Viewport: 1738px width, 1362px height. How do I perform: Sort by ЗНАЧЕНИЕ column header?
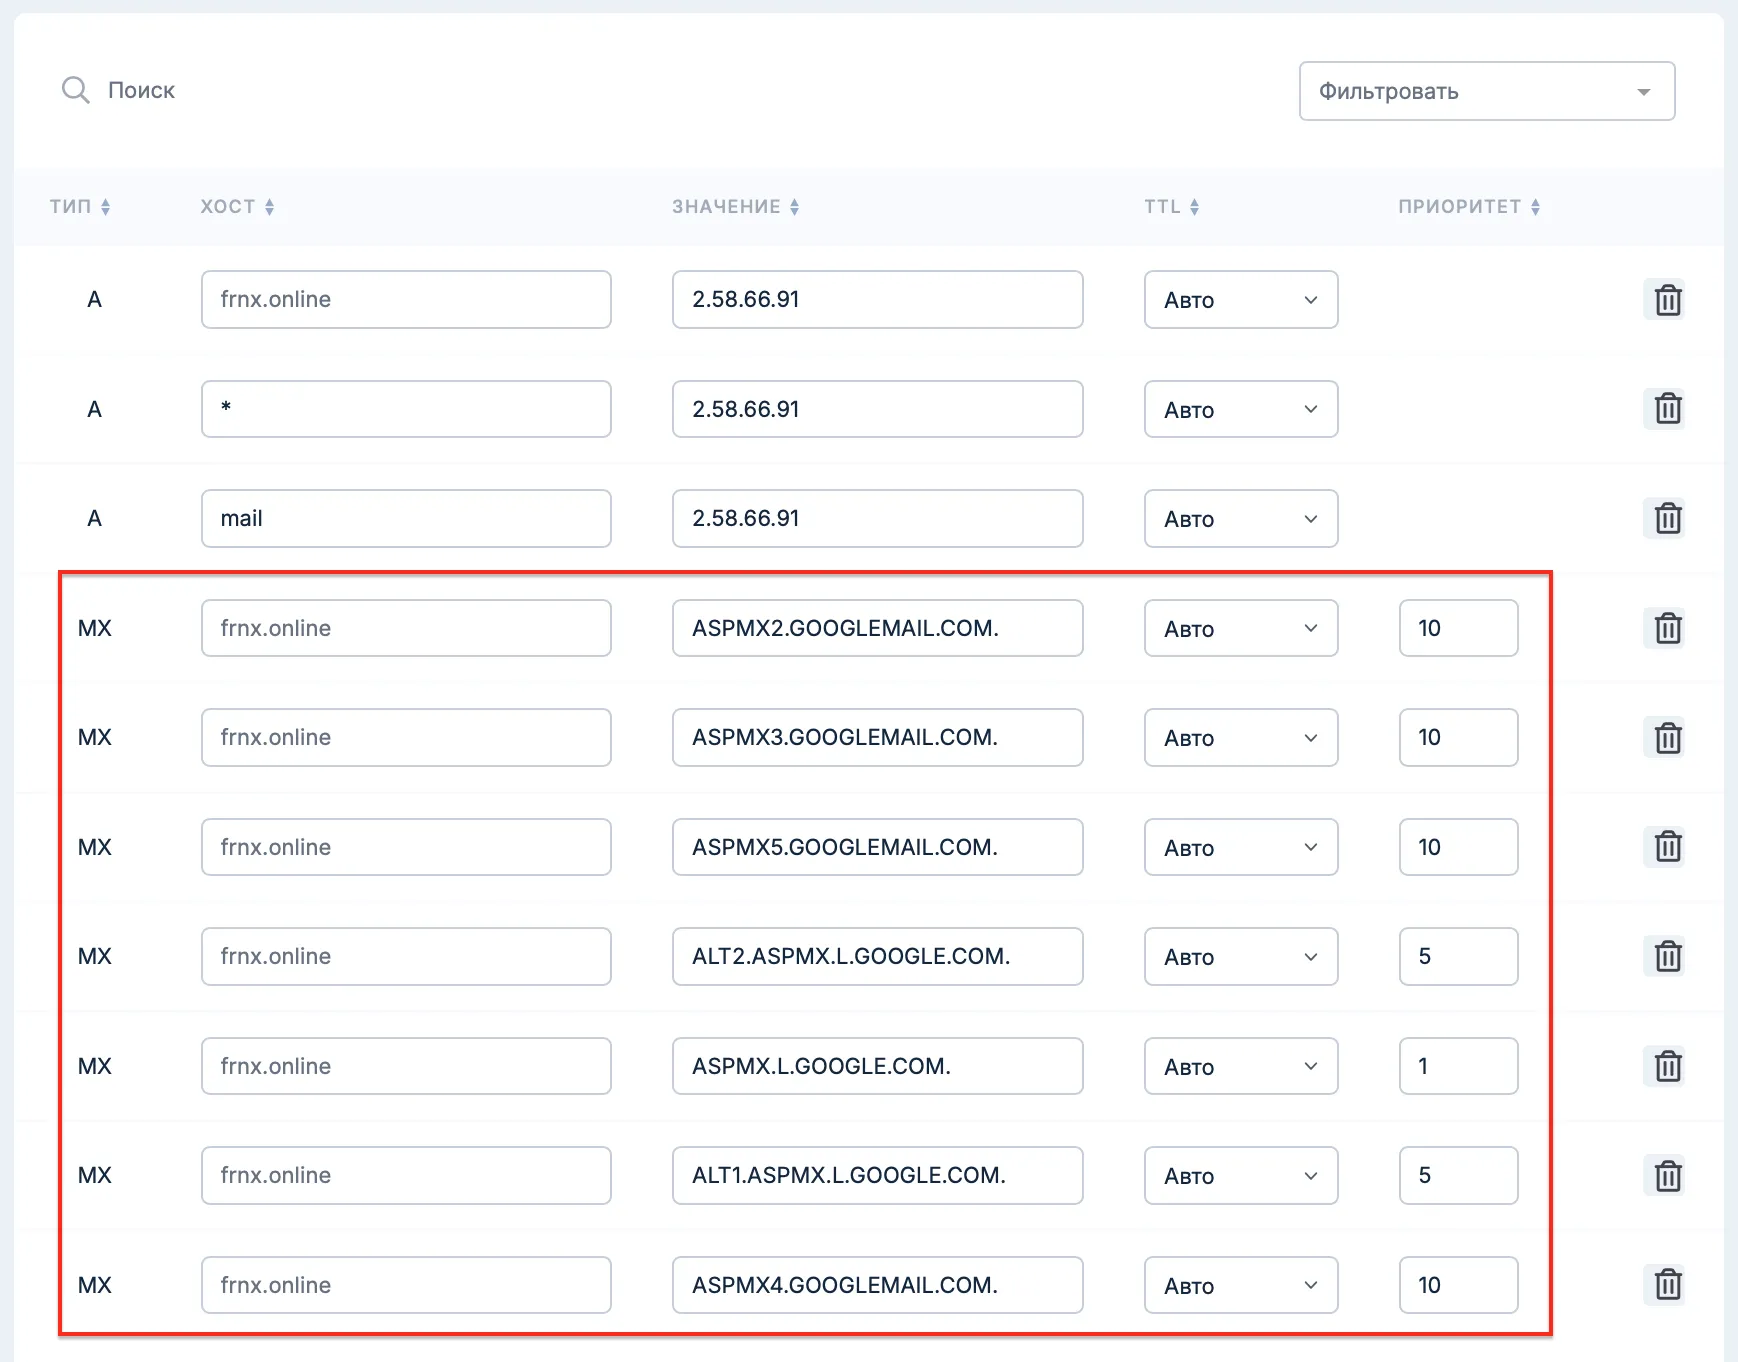(735, 207)
